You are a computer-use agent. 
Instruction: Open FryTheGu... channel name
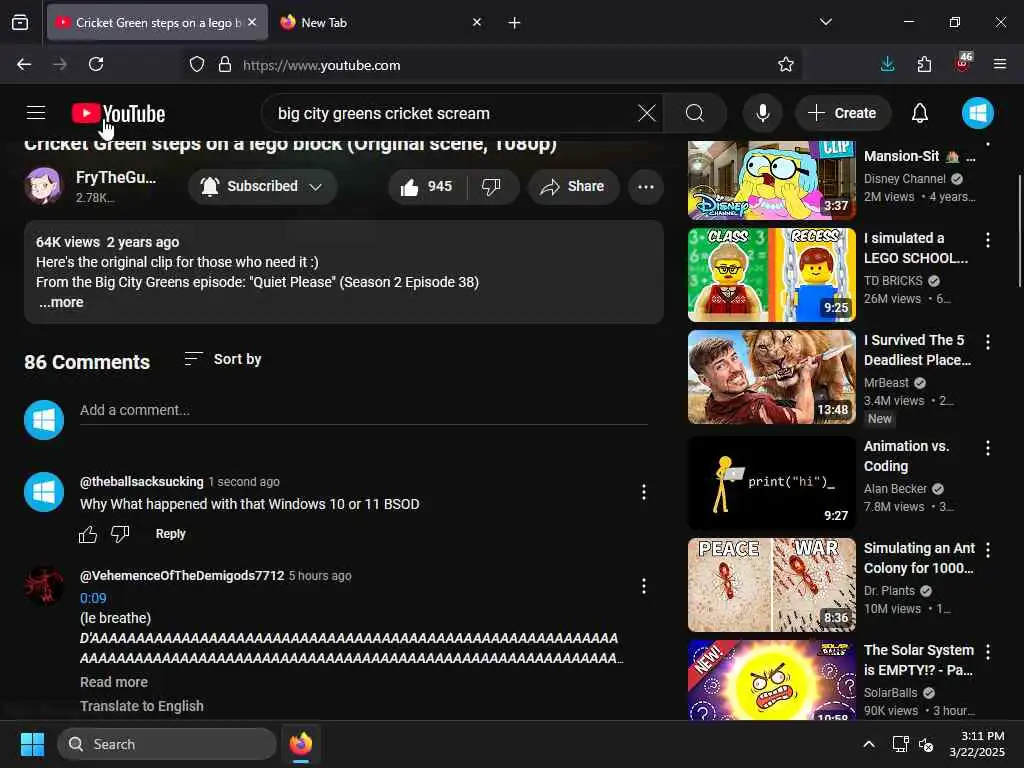(116, 178)
